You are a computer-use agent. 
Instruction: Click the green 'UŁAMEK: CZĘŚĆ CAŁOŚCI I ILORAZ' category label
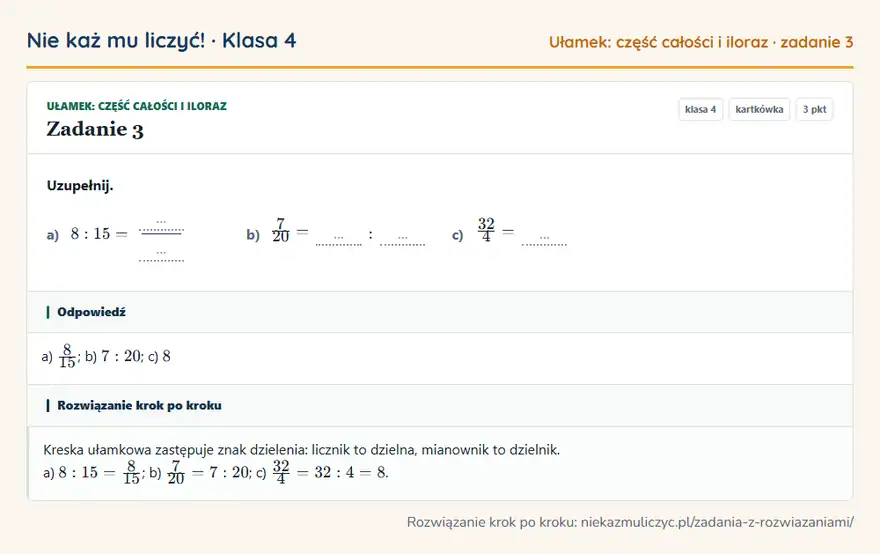[x=136, y=106]
